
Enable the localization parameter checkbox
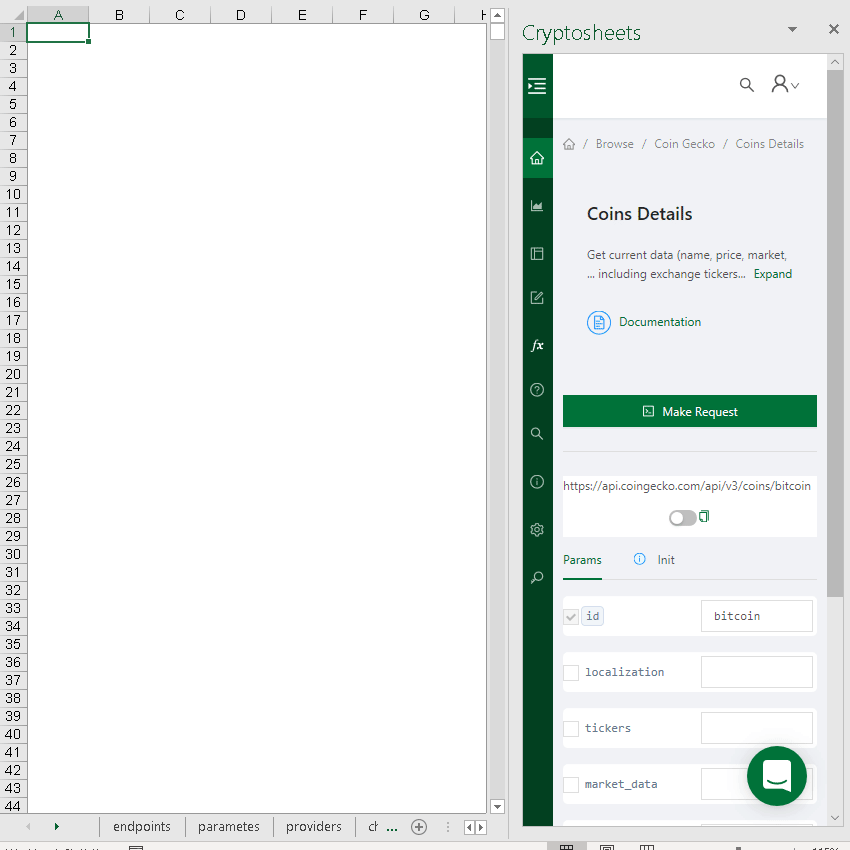[571, 673]
